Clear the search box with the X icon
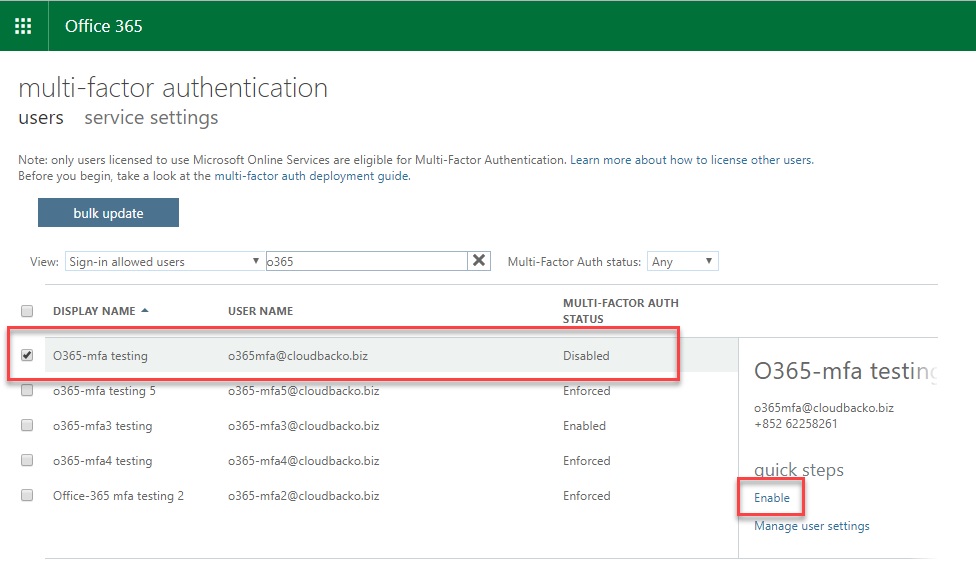Screen dimensions: 976x583 pos(479,261)
